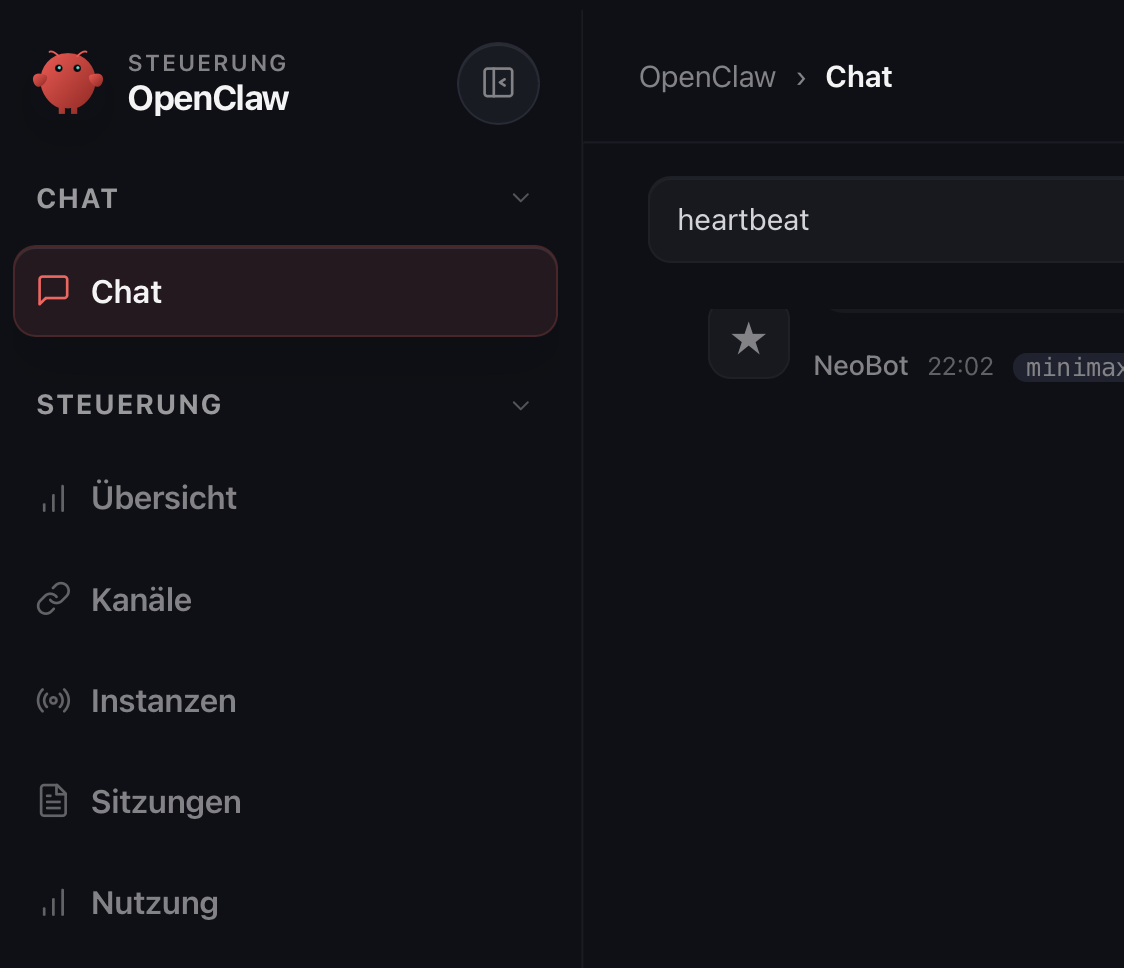Click the OpenClaw red mascot logo
The image size is (1124, 968).
click(x=67, y=82)
